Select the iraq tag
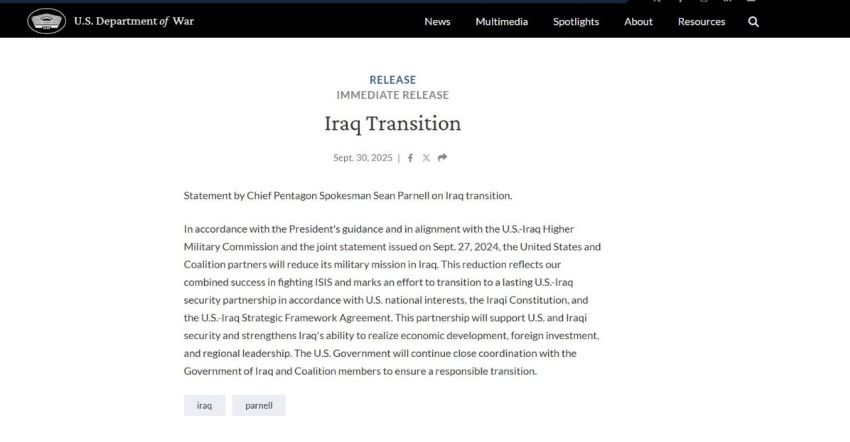Screen dimensions: 850x442 (x=204, y=406)
